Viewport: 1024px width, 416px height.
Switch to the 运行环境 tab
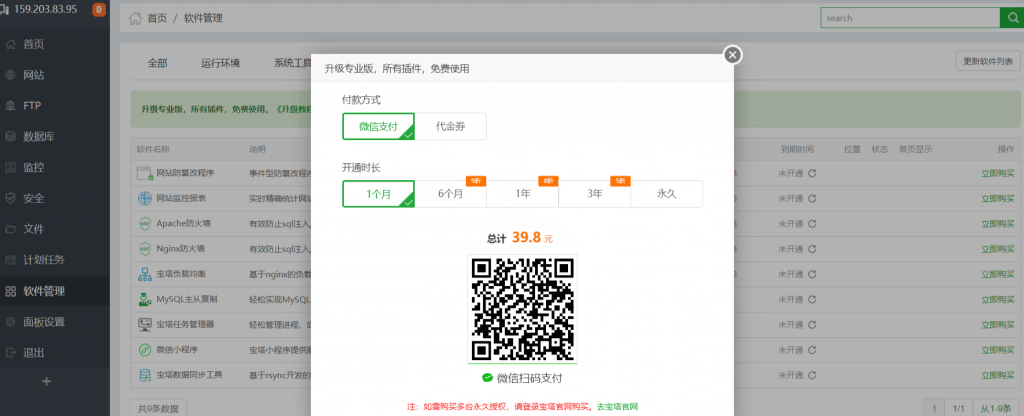point(221,63)
